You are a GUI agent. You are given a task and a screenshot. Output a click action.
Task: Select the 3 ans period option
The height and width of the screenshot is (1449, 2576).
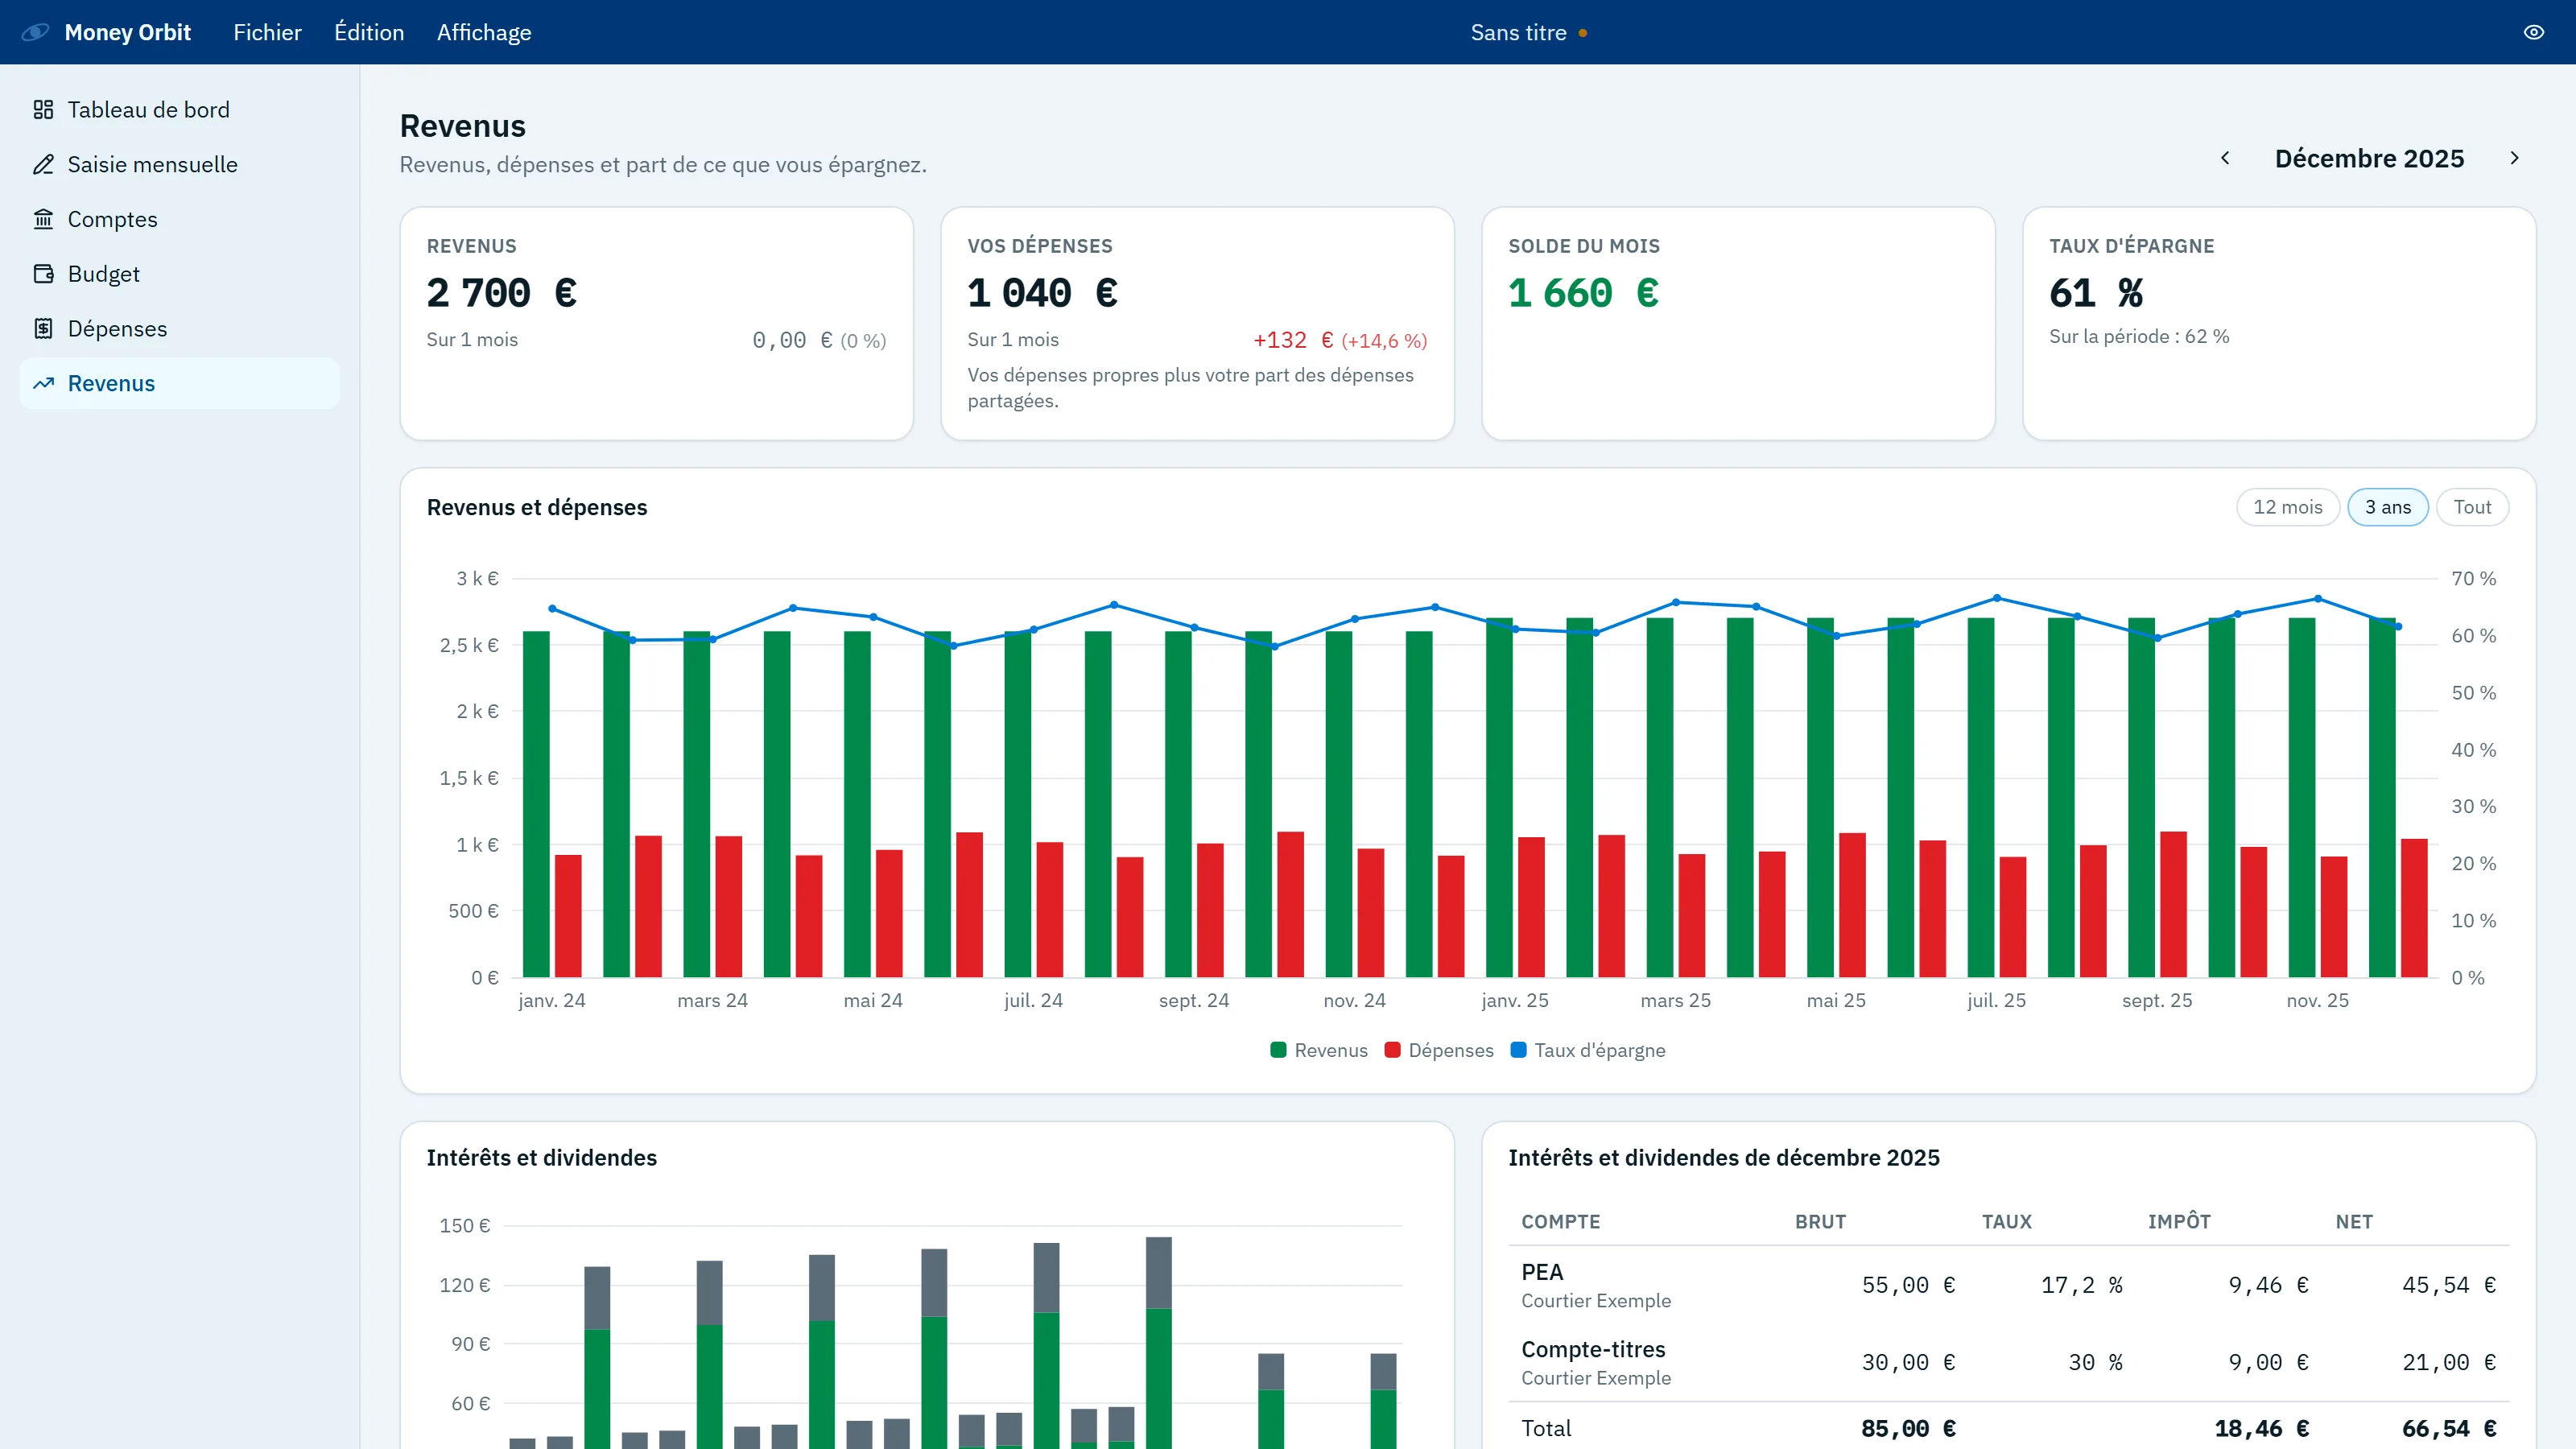click(2387, 507)
